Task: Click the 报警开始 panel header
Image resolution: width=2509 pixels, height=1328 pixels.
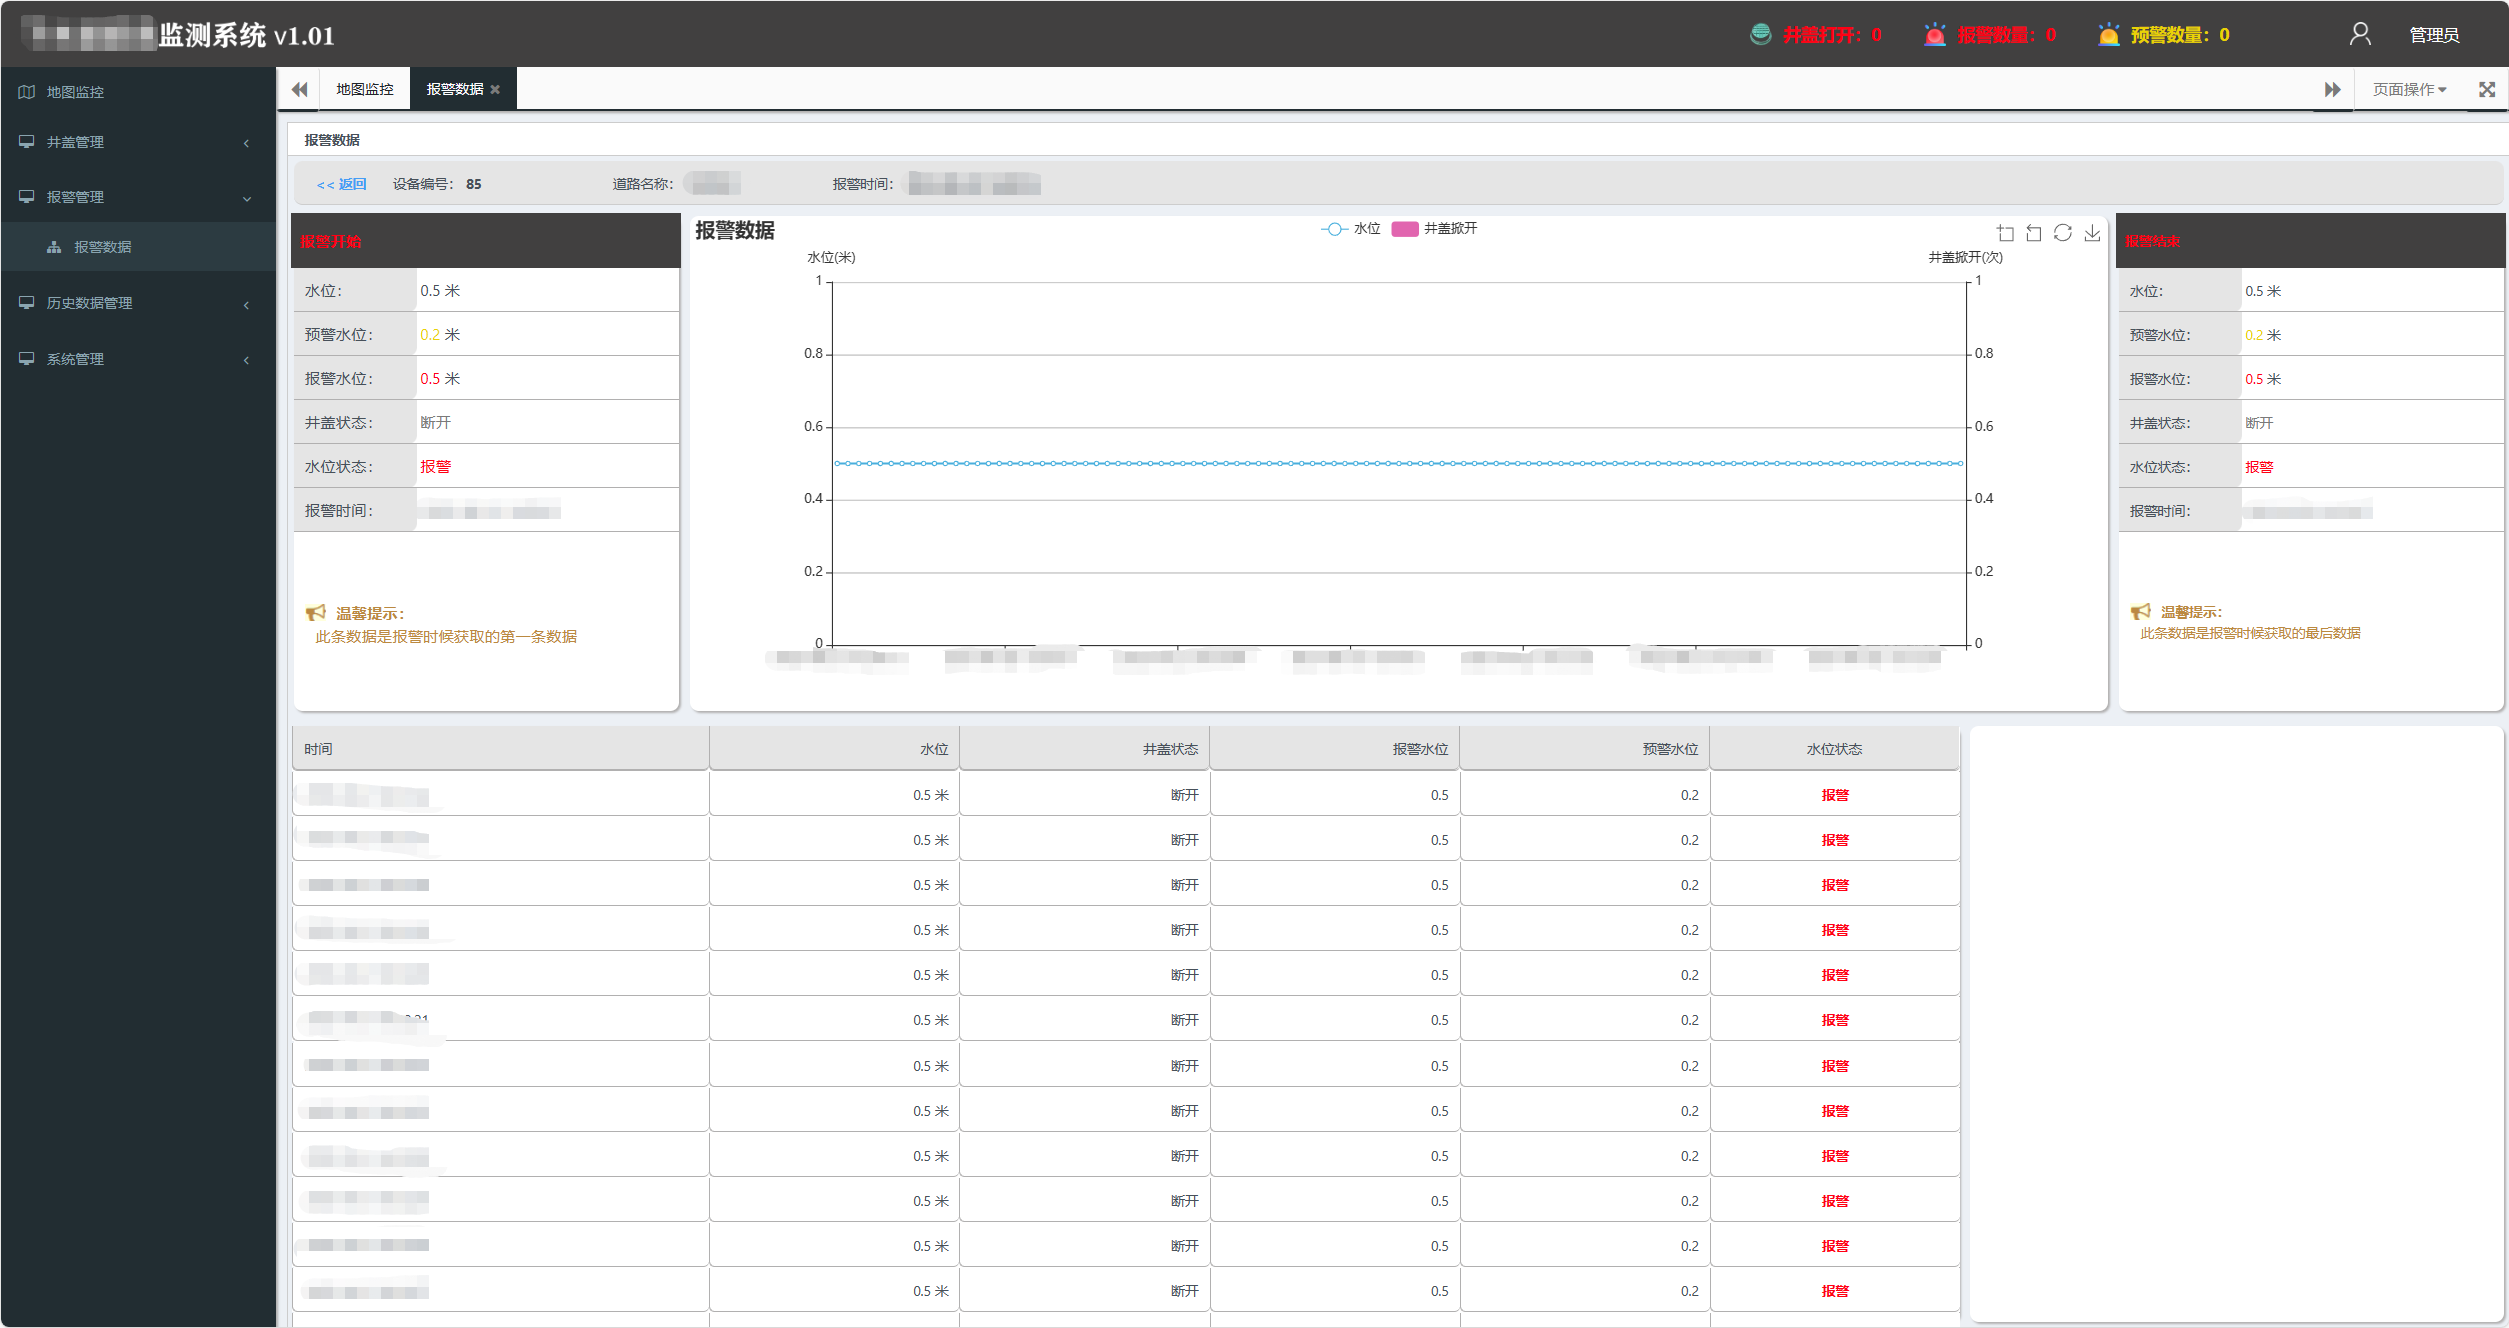Action: click(485, 241)
